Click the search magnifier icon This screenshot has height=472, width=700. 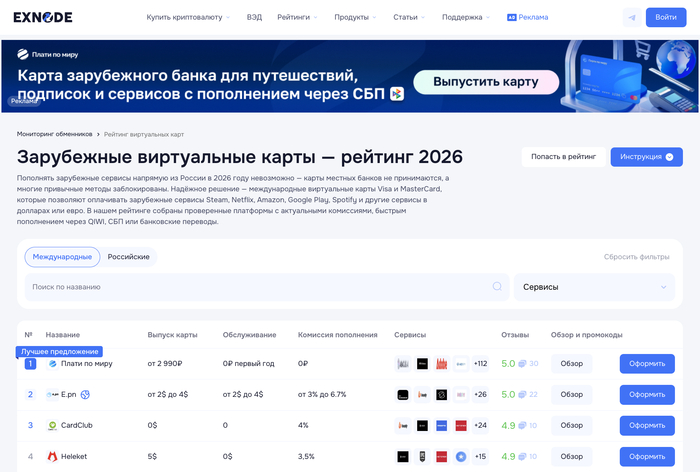[x=497, y=287]
